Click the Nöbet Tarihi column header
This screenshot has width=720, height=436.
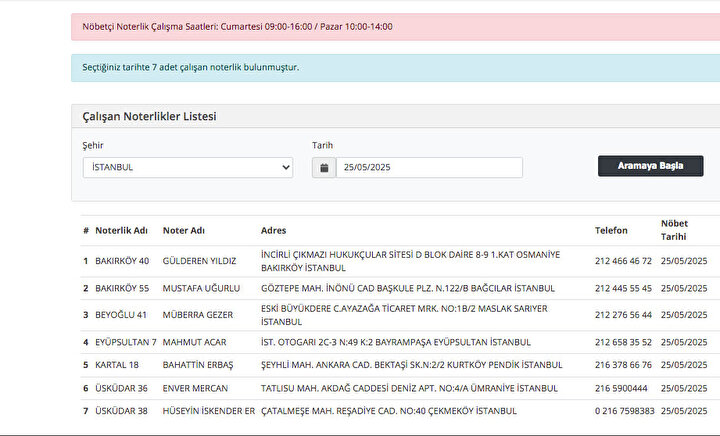click(674, 230)
